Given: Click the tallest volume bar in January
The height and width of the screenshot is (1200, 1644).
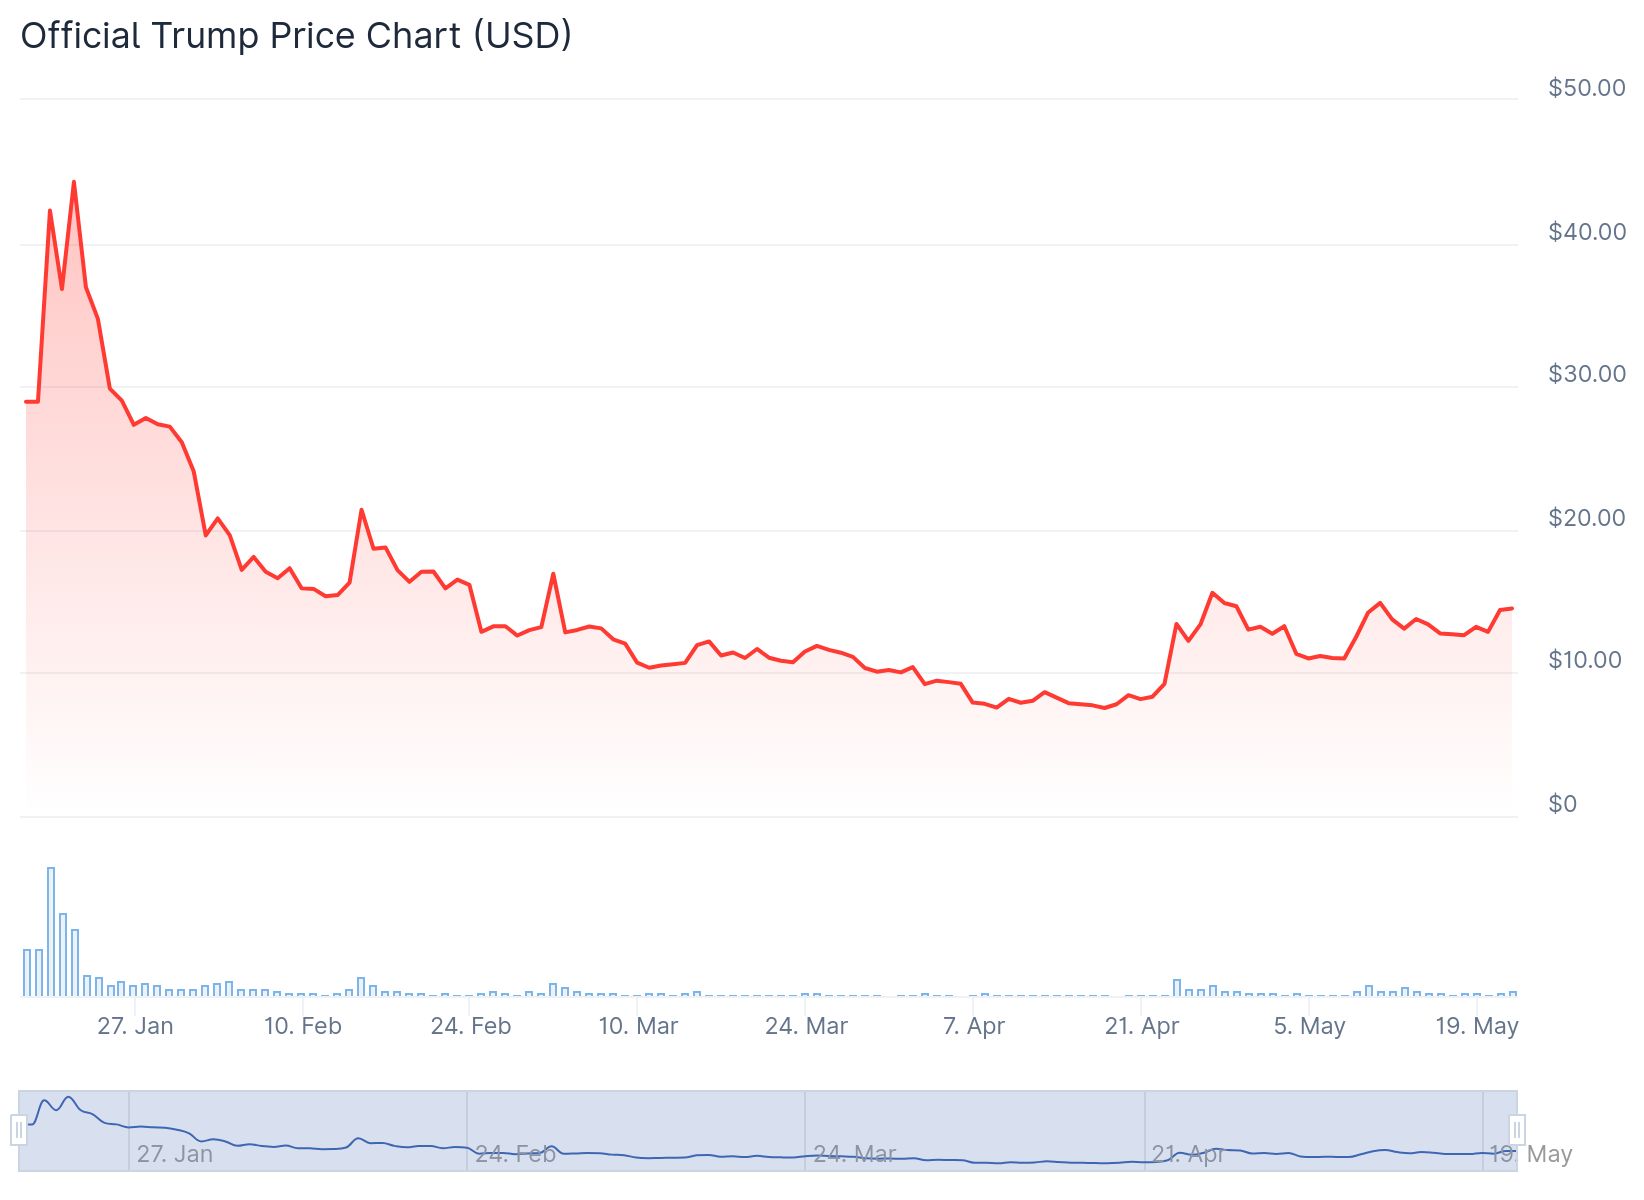Looking at the screenshot, I should coord(51,930).
